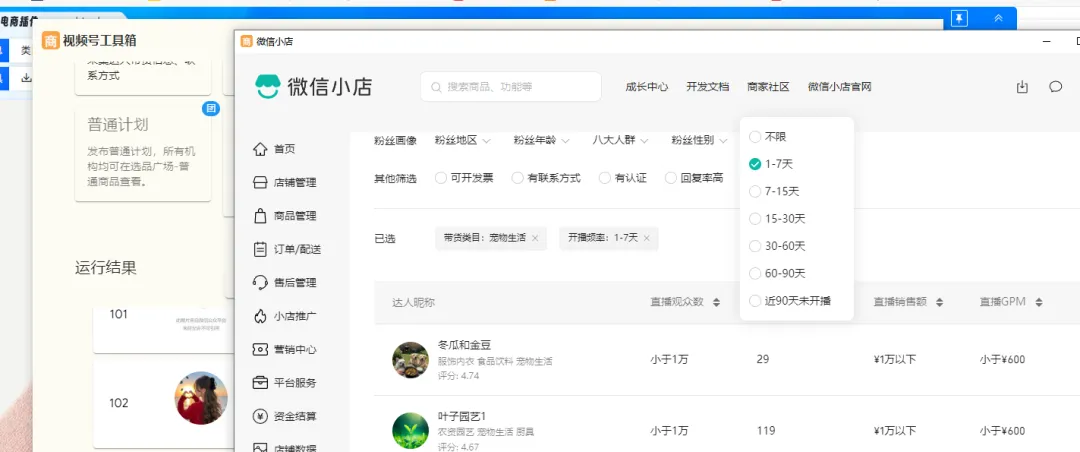Click the 营销中心 ticket icon
The height and width of the screenshot is (452, 1080).
click(260, 349)
